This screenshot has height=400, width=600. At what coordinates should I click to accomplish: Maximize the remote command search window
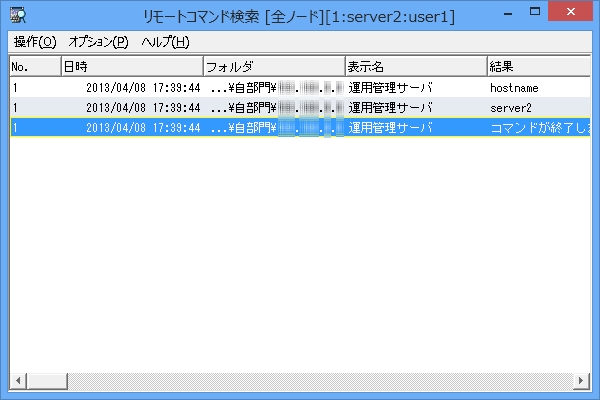[535, 11]
